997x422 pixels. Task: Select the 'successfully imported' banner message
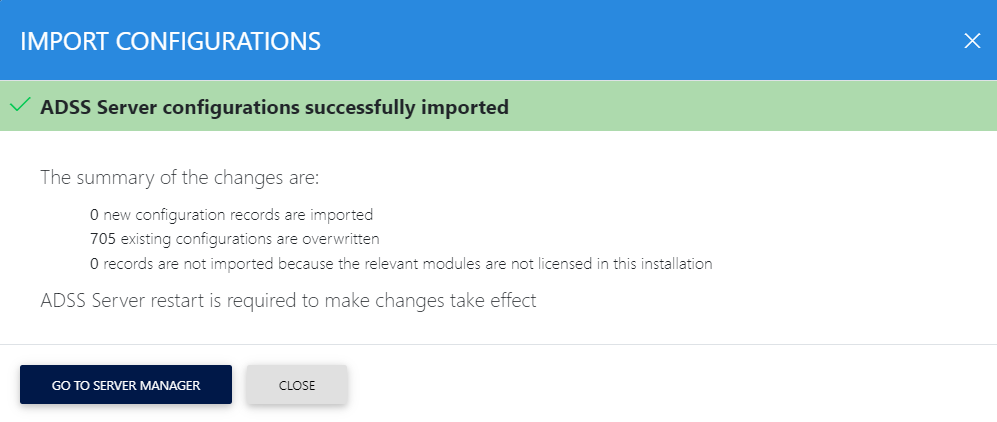point(275,107)
